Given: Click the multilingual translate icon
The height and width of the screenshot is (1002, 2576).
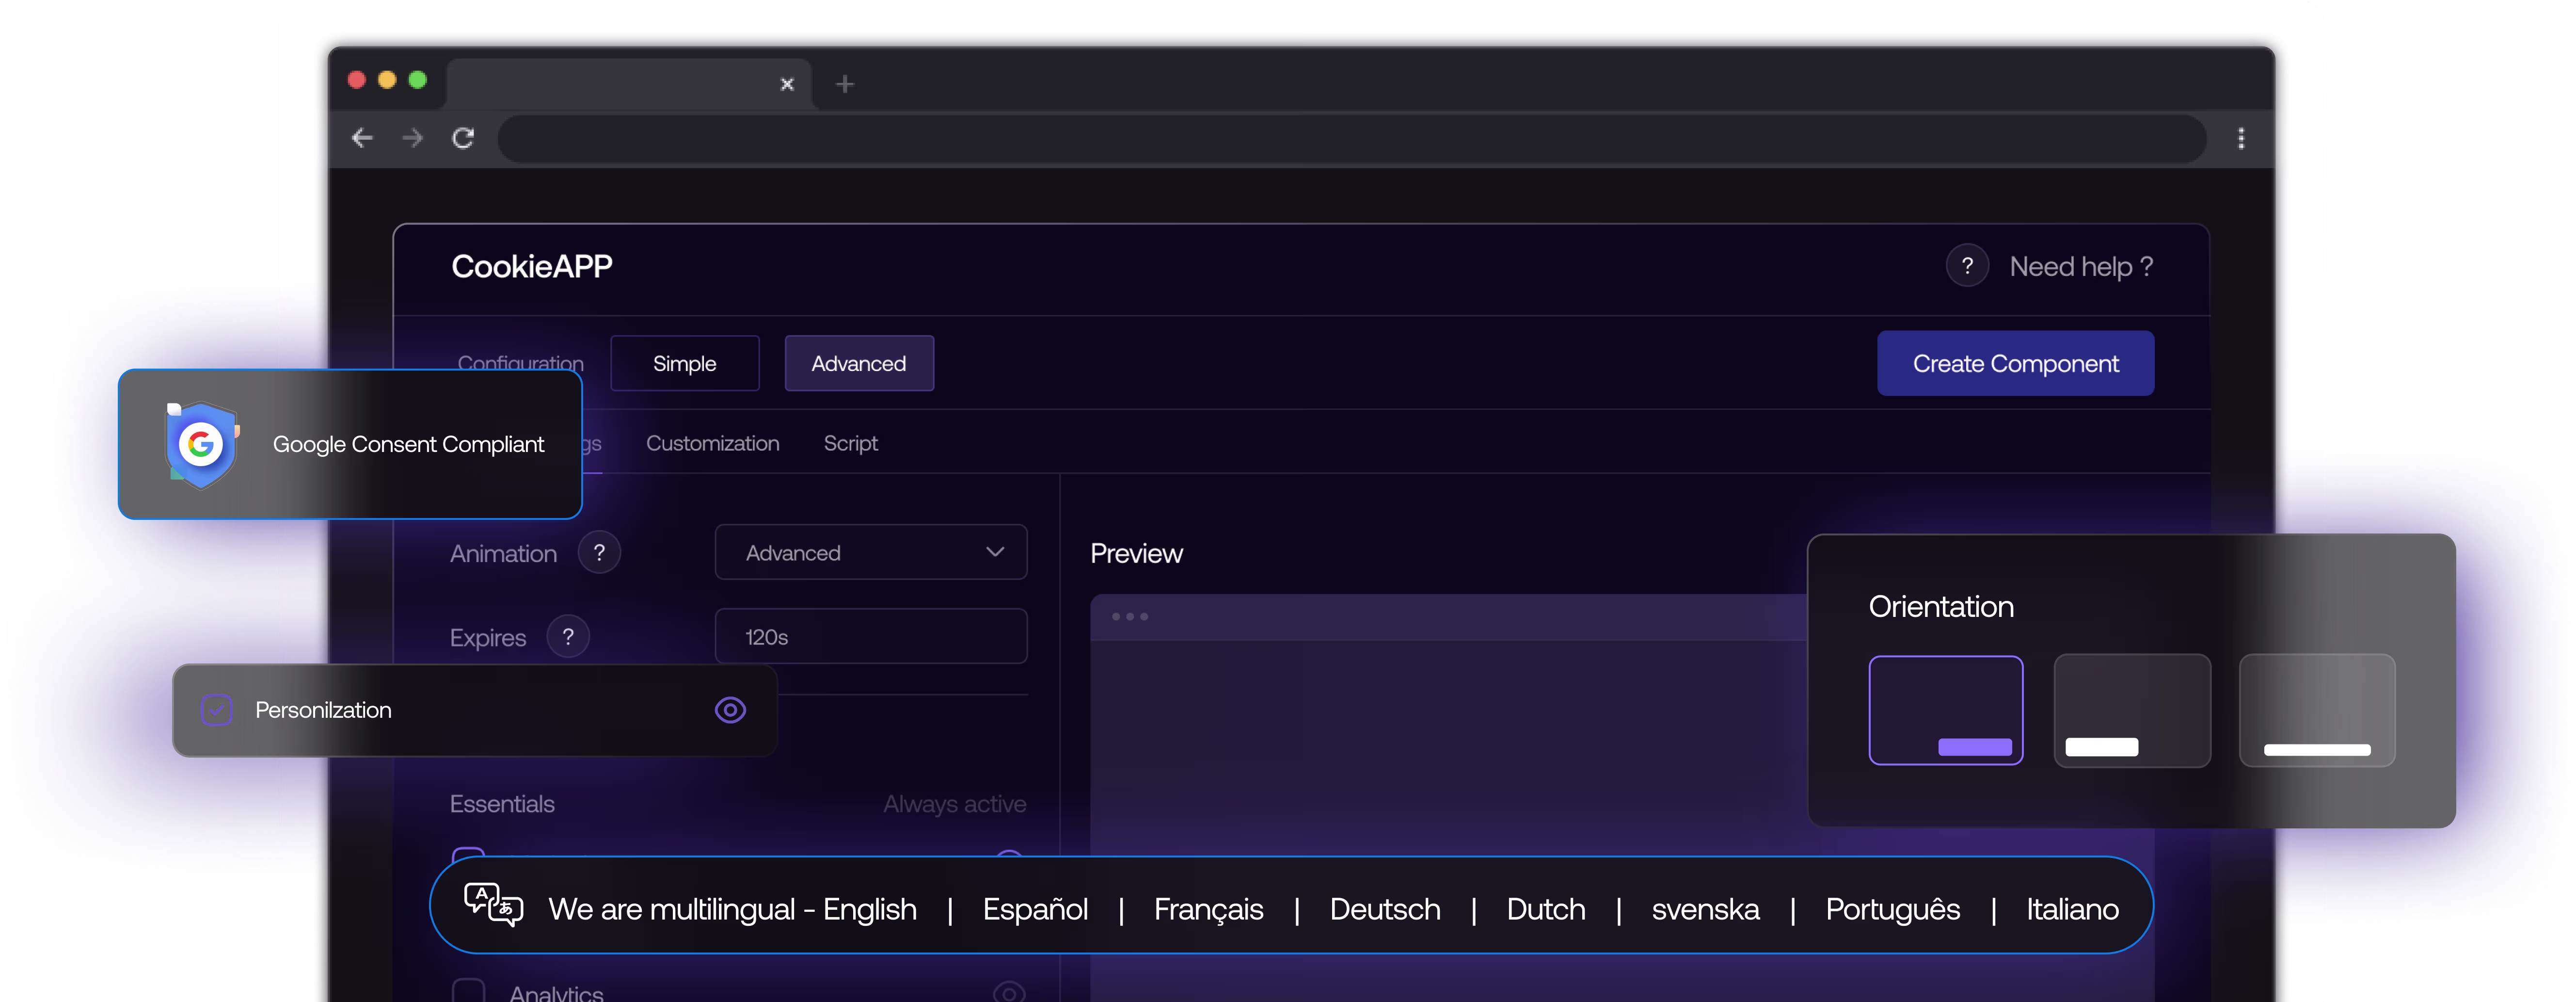Looking at the screenshot, I should pos(493,905).
